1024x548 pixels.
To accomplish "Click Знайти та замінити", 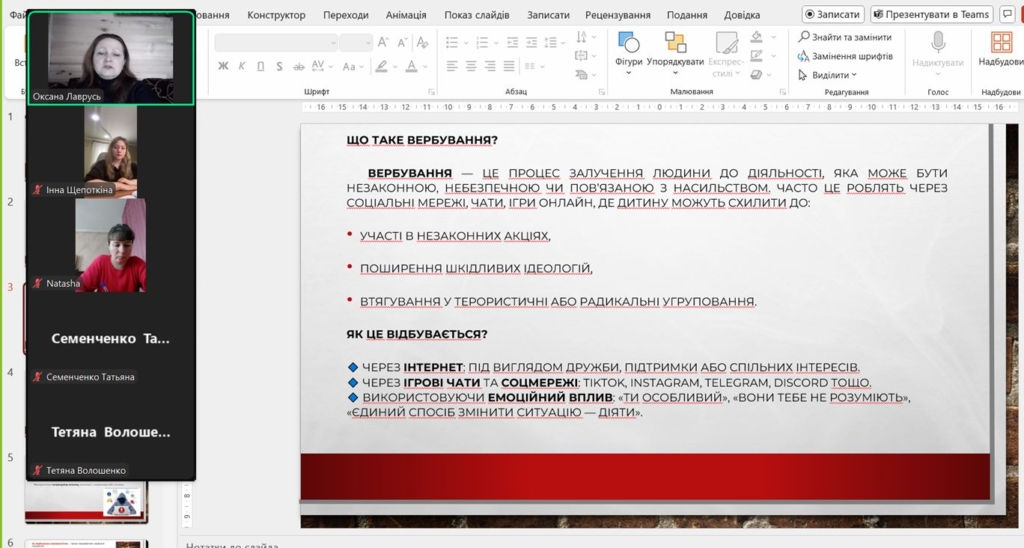I will tap(844, 37).
